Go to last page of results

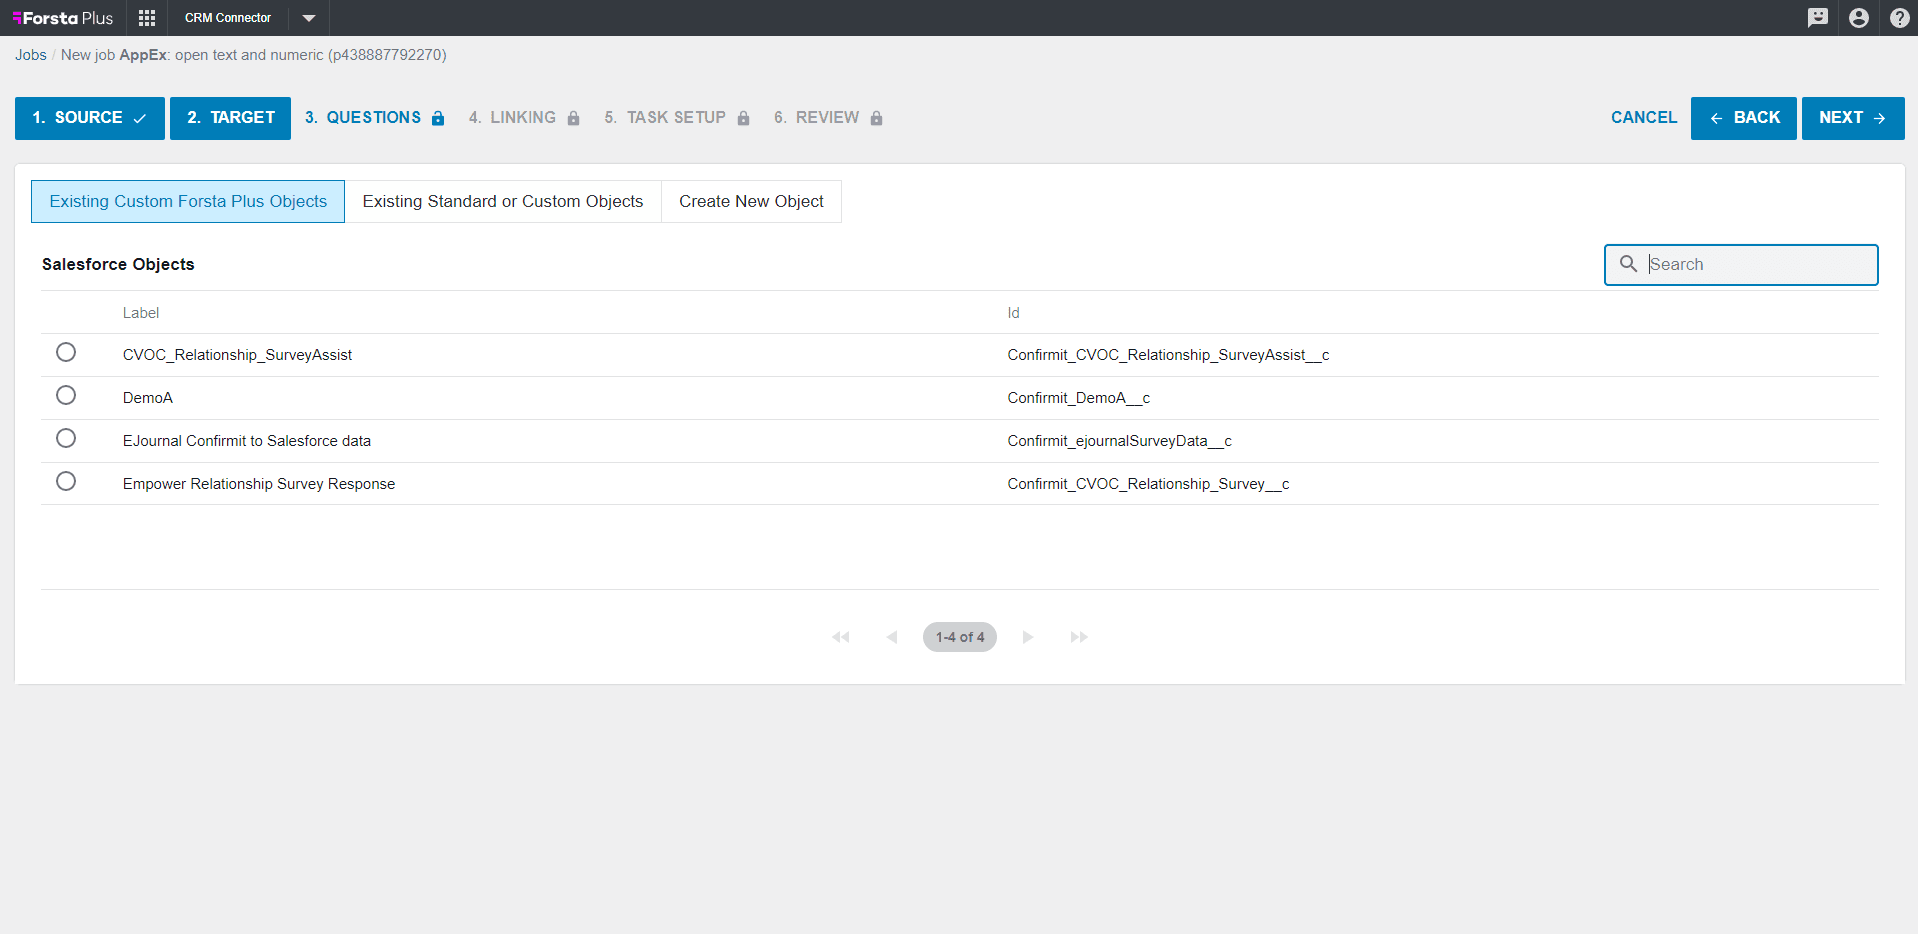[1079, 637]
